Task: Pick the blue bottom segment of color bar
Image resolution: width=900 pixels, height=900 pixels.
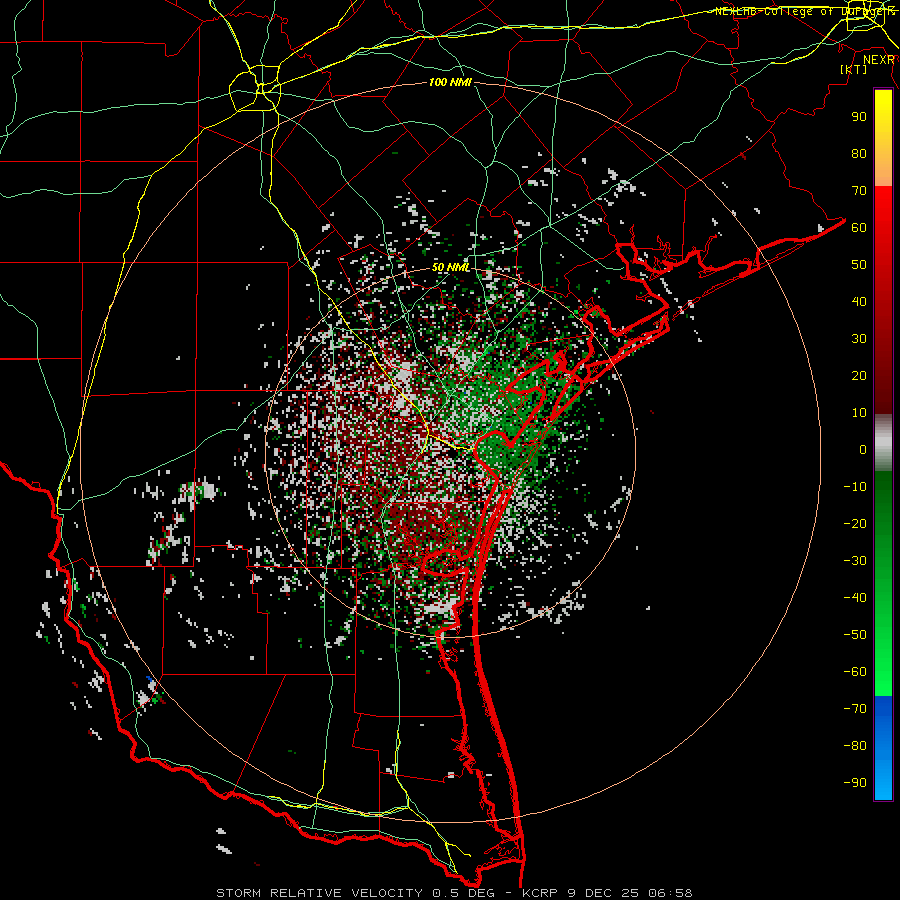Action: (x=883, y=748)
